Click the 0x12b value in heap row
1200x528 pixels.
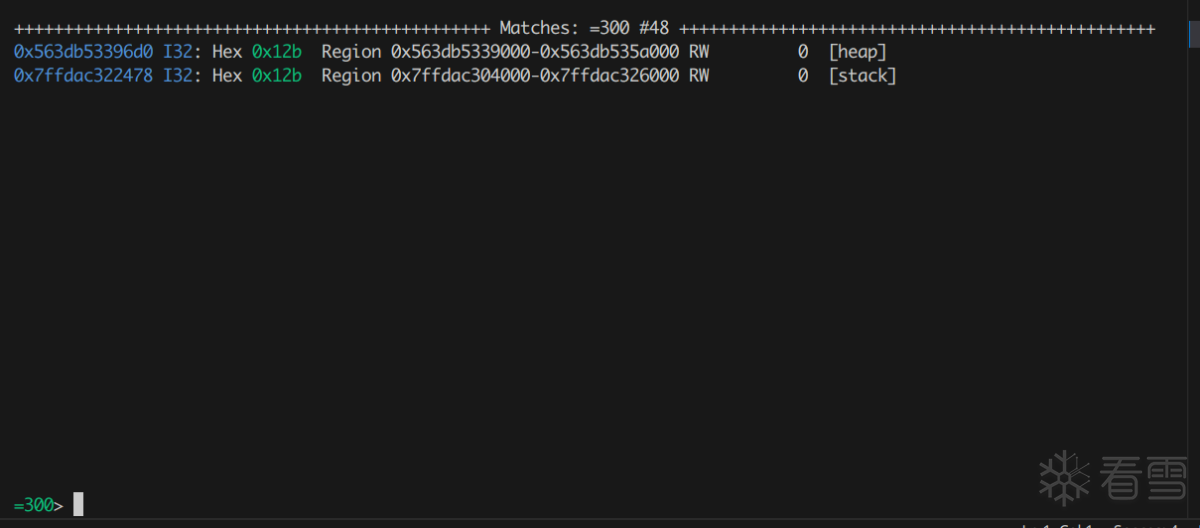[x=276, y=52]
